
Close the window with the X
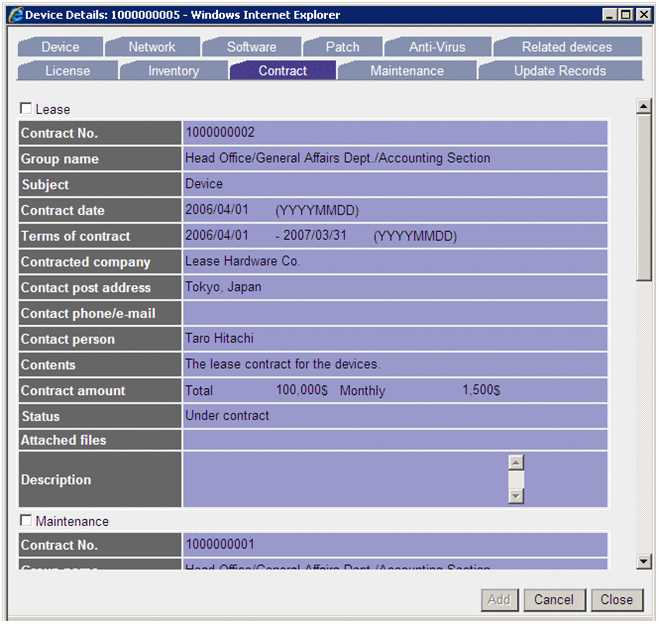point(643,15)
